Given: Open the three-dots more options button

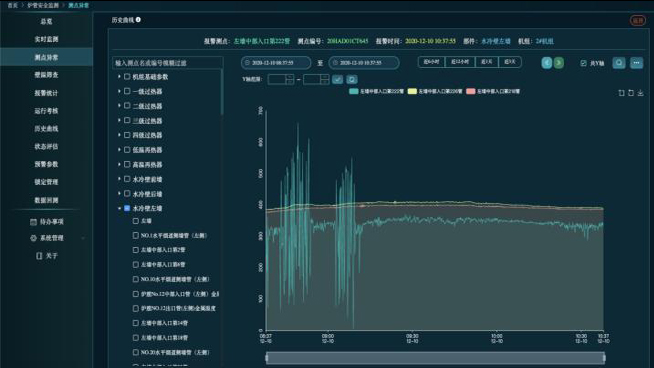Looking at the screenshot, I should (636, 63).
